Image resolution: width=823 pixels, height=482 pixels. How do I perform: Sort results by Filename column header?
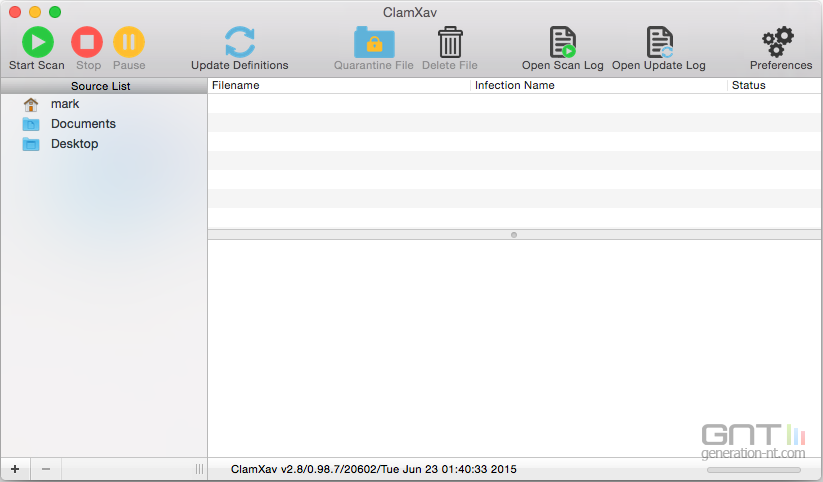coord(339,85)
